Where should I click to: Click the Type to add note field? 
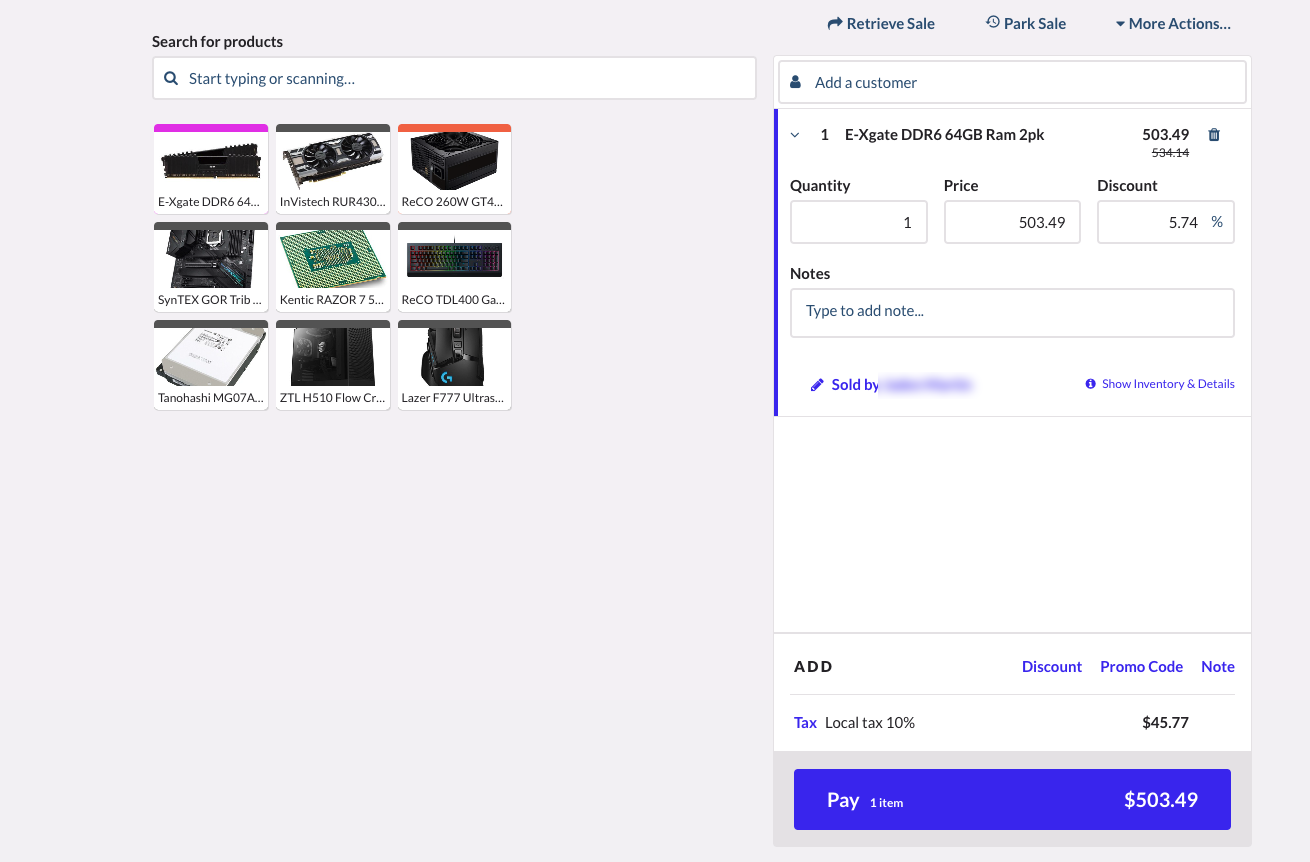[x=1012, y=312]
